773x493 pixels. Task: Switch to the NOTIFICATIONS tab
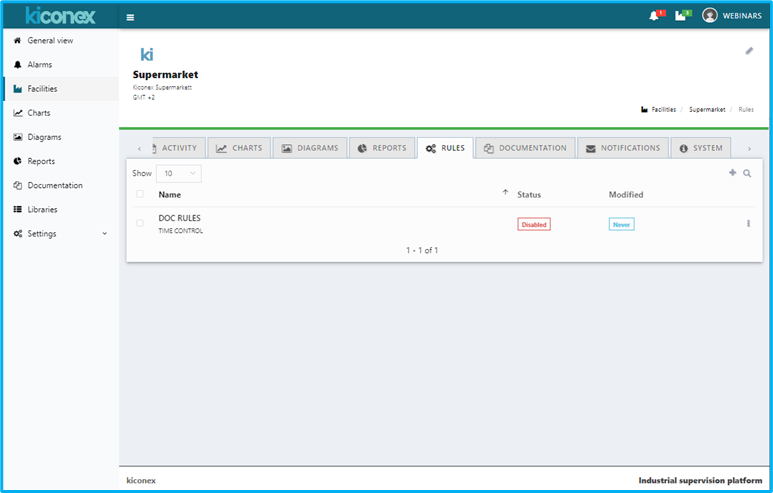(x=622, y=148)
